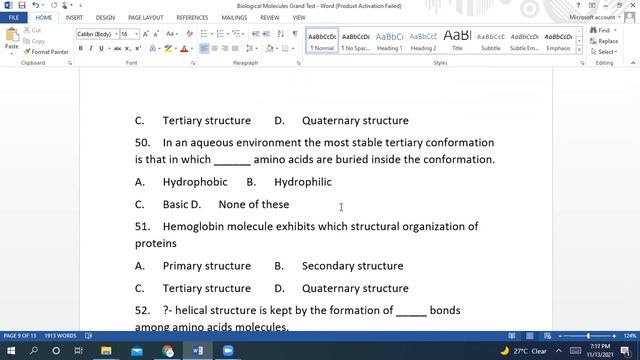Open the Clipboard pane launcher

coord(70,63)
